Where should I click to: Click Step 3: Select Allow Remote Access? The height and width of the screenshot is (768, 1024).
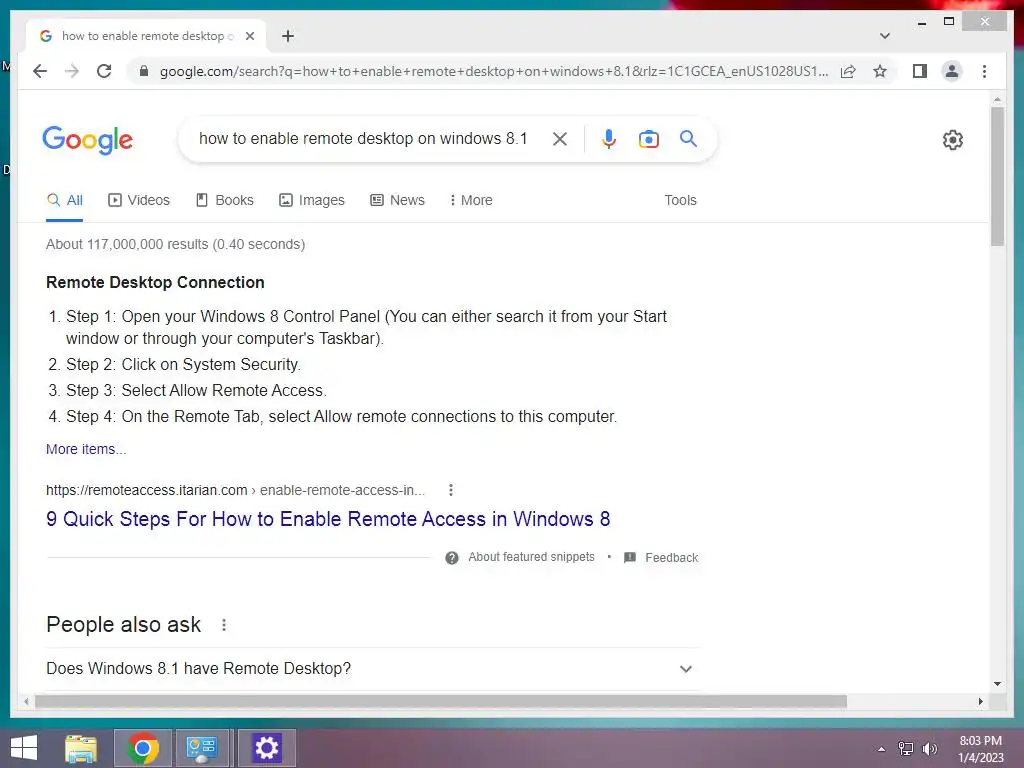[x=196, y=391]
